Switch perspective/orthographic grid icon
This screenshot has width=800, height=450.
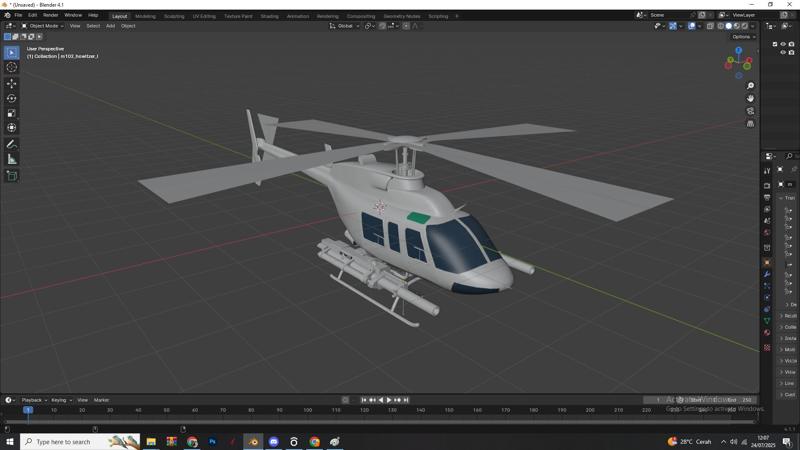pos(750,124)
